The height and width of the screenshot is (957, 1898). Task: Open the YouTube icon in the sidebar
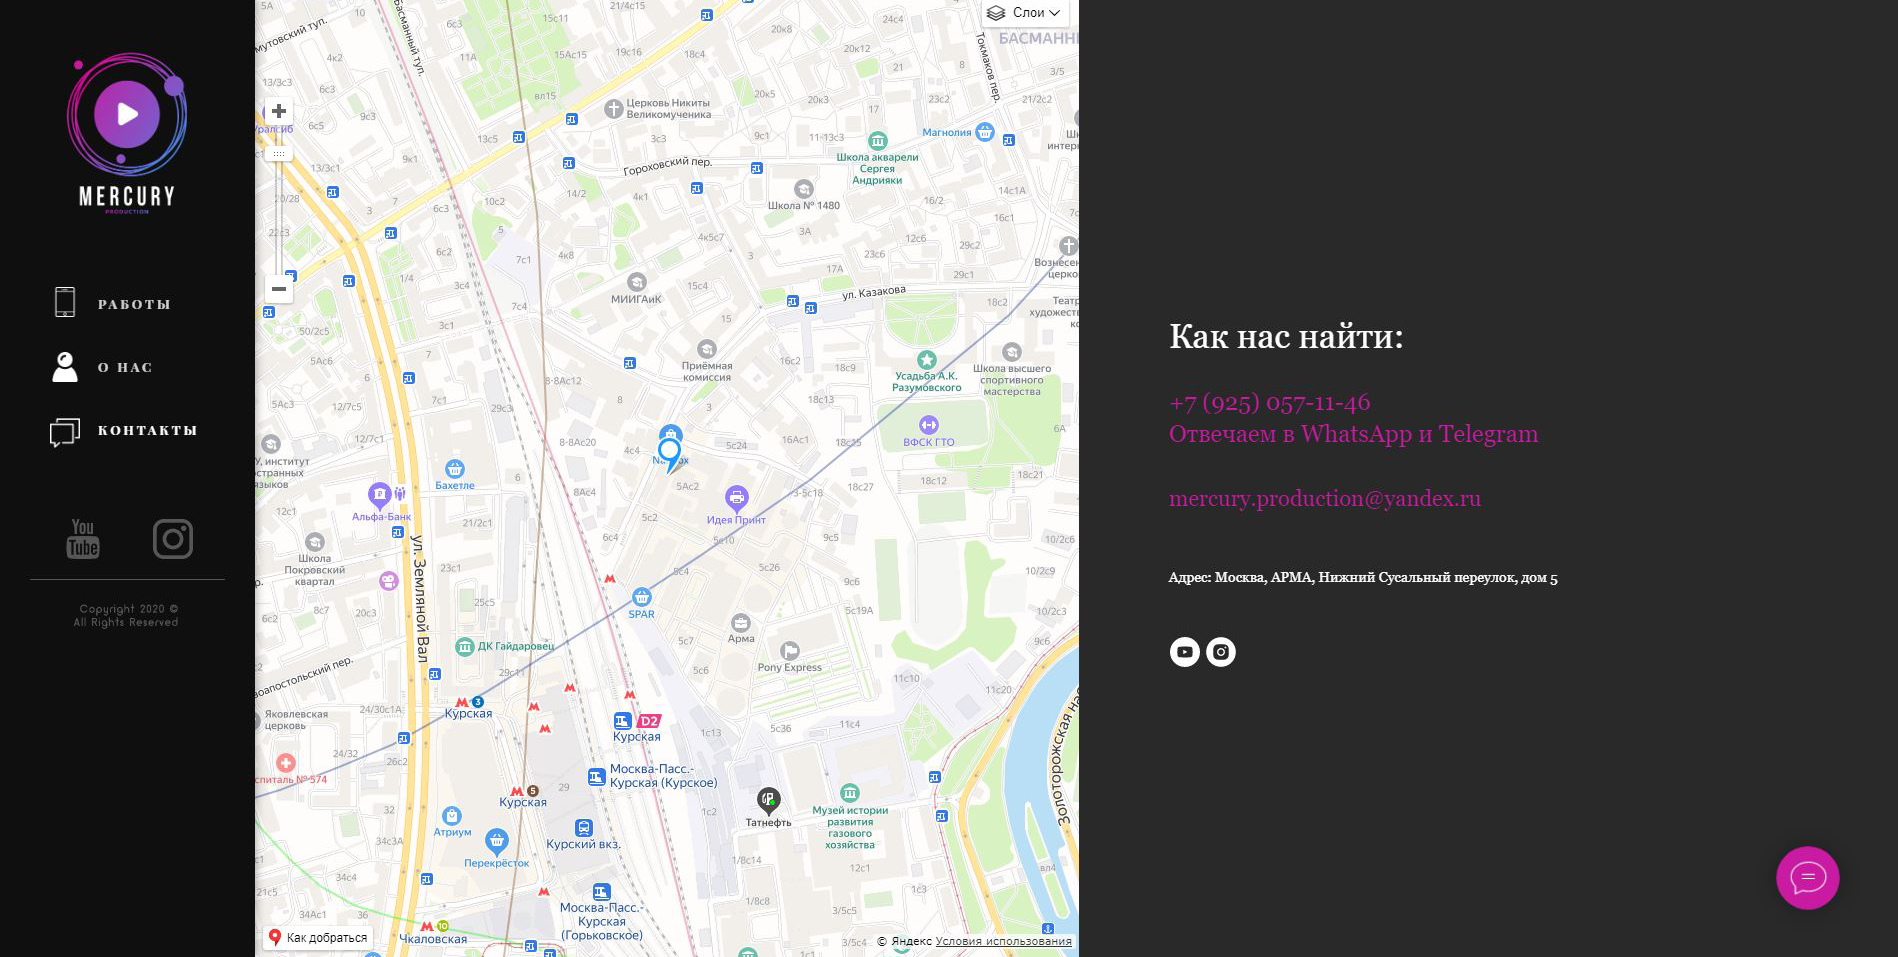(x=83, y=539)
